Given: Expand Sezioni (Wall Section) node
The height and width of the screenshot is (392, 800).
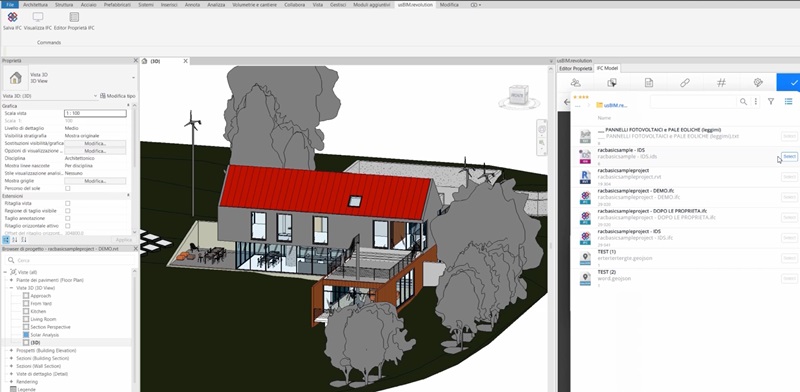Looking at the screenshot, I should (x=11, y=366).
